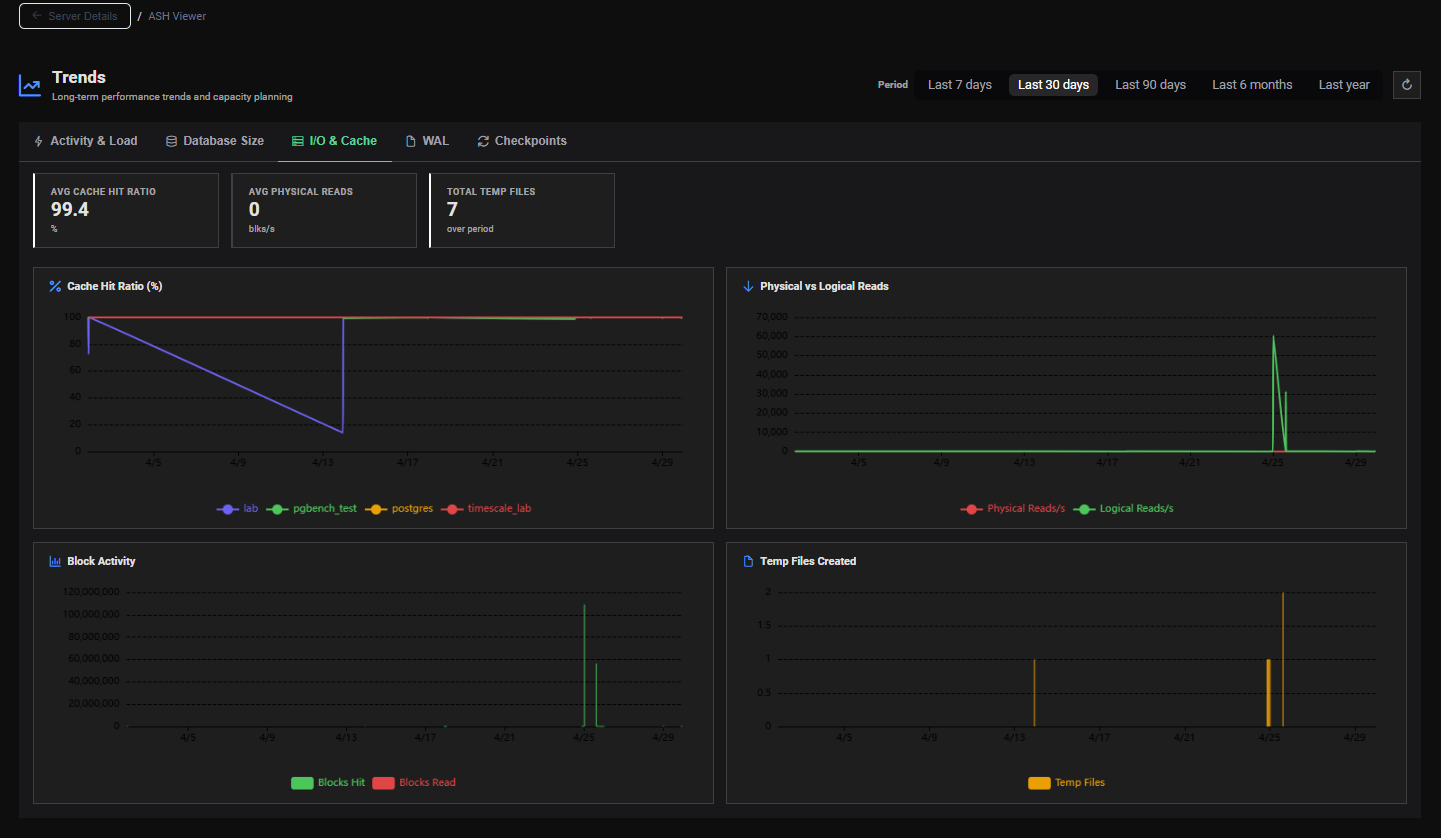Click the refresh icon next to period selector
1441x838 pixels.
click(1407, 85)
